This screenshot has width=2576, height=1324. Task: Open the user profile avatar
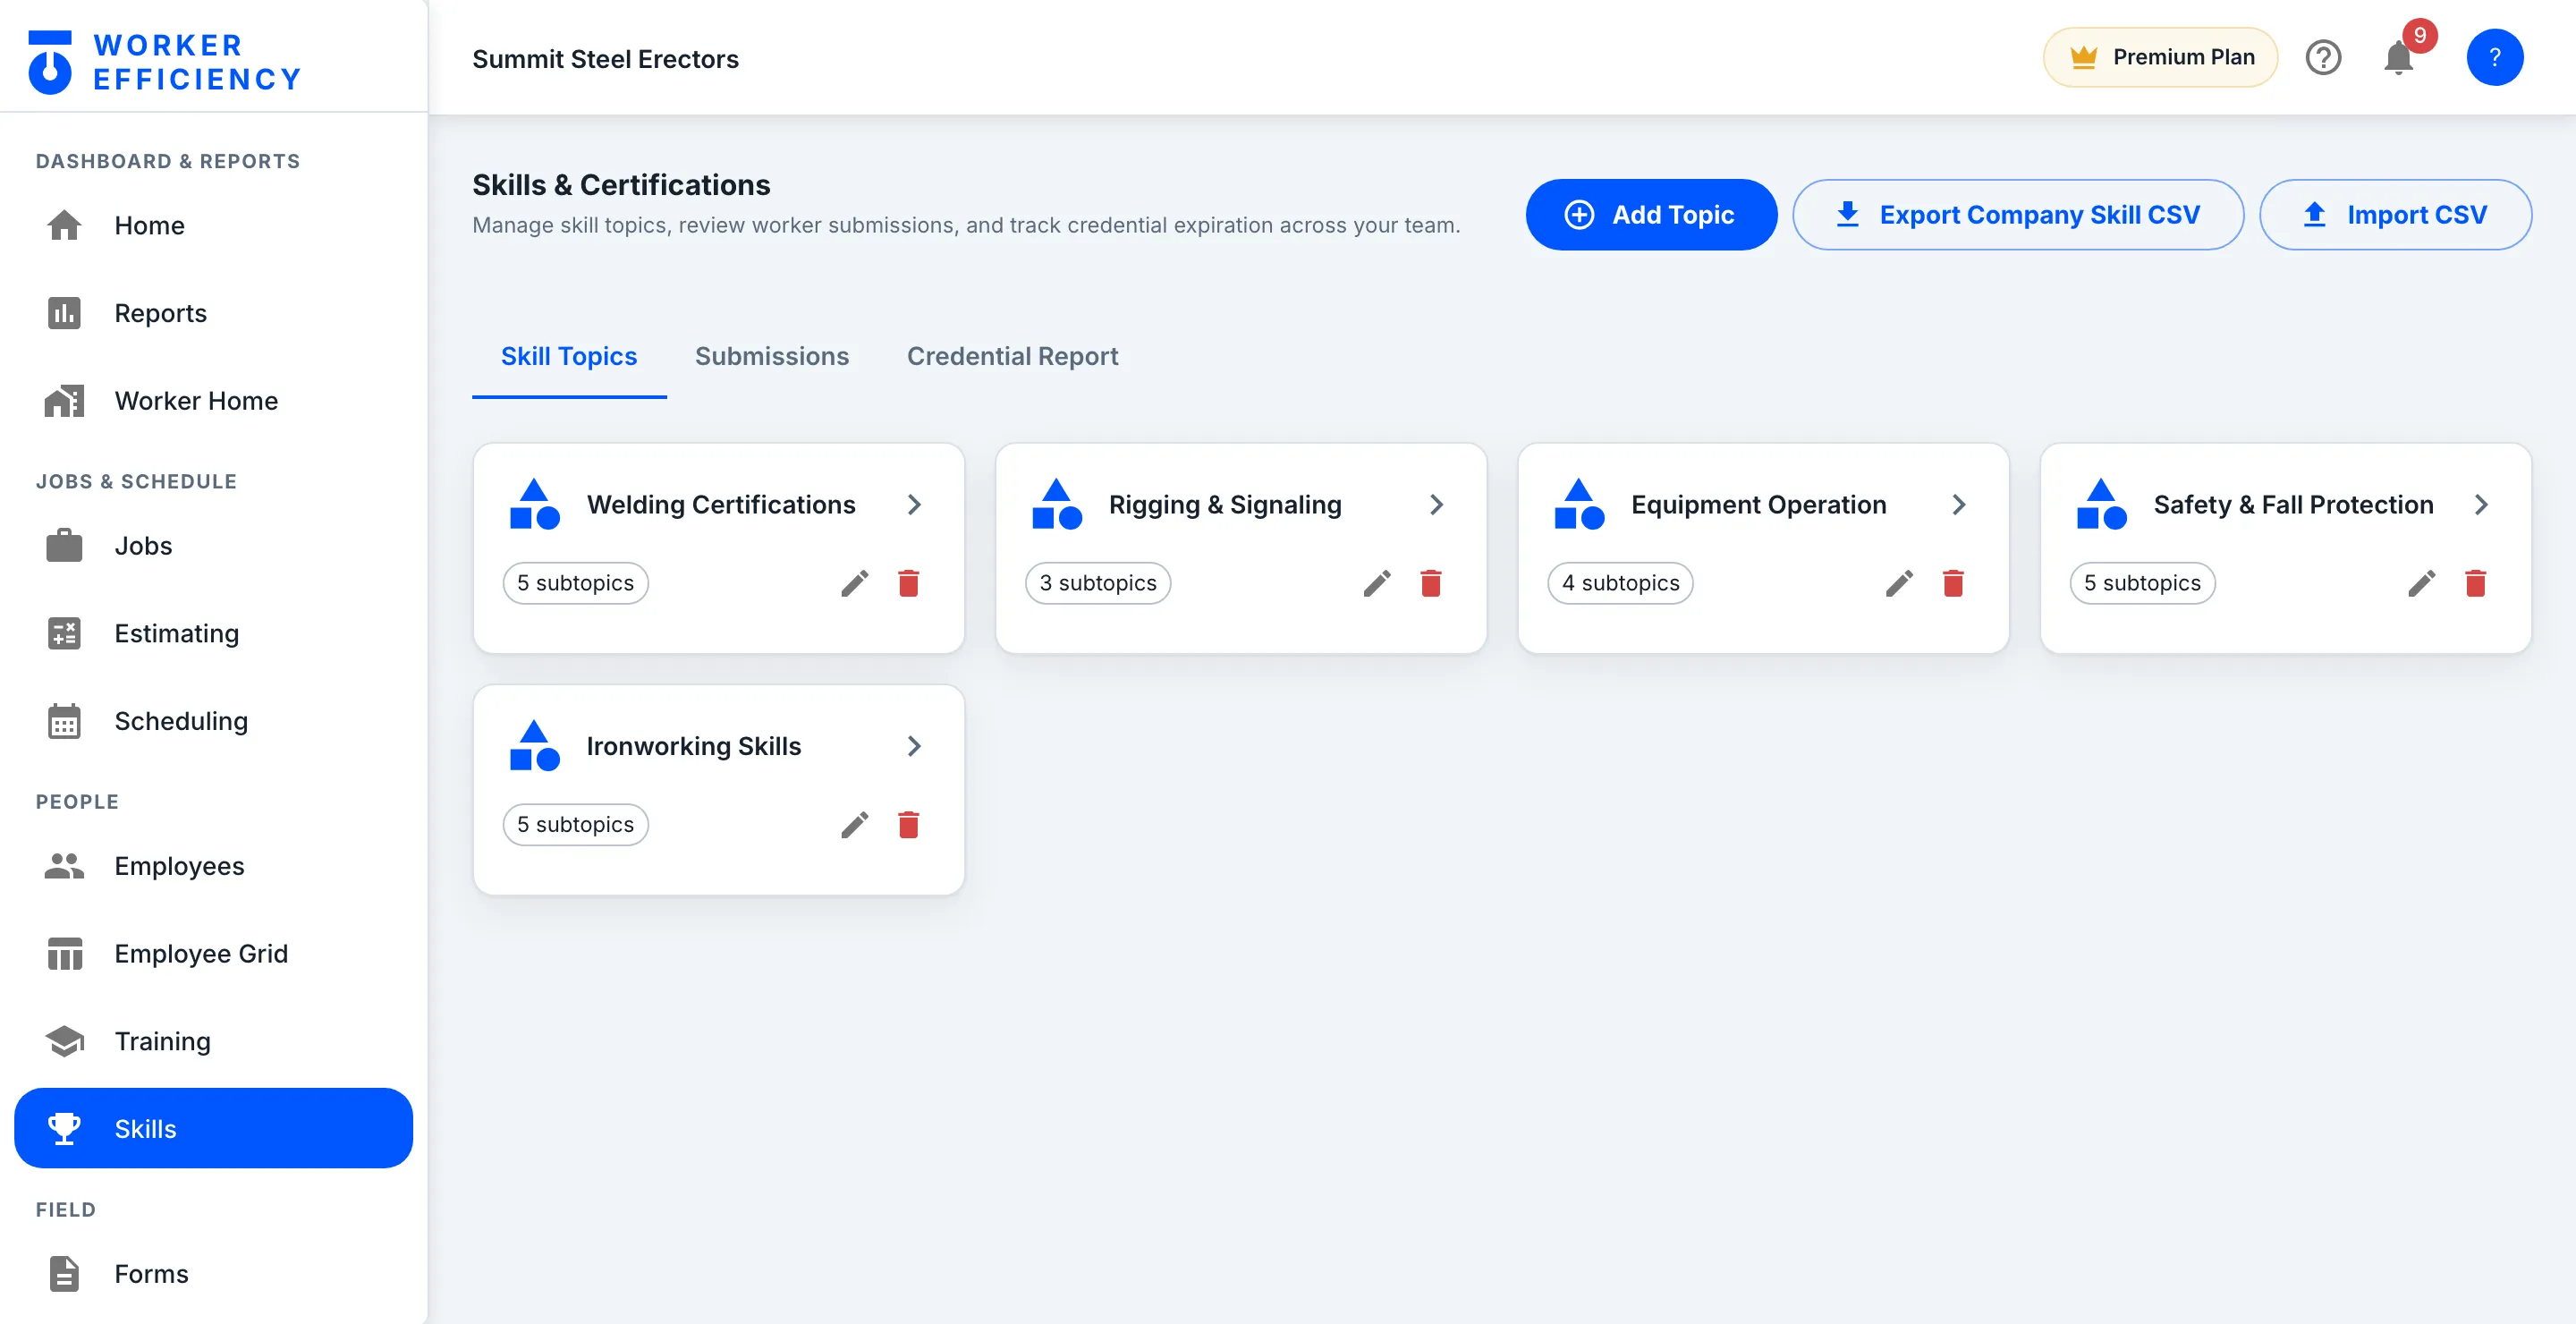(2494, 58)
